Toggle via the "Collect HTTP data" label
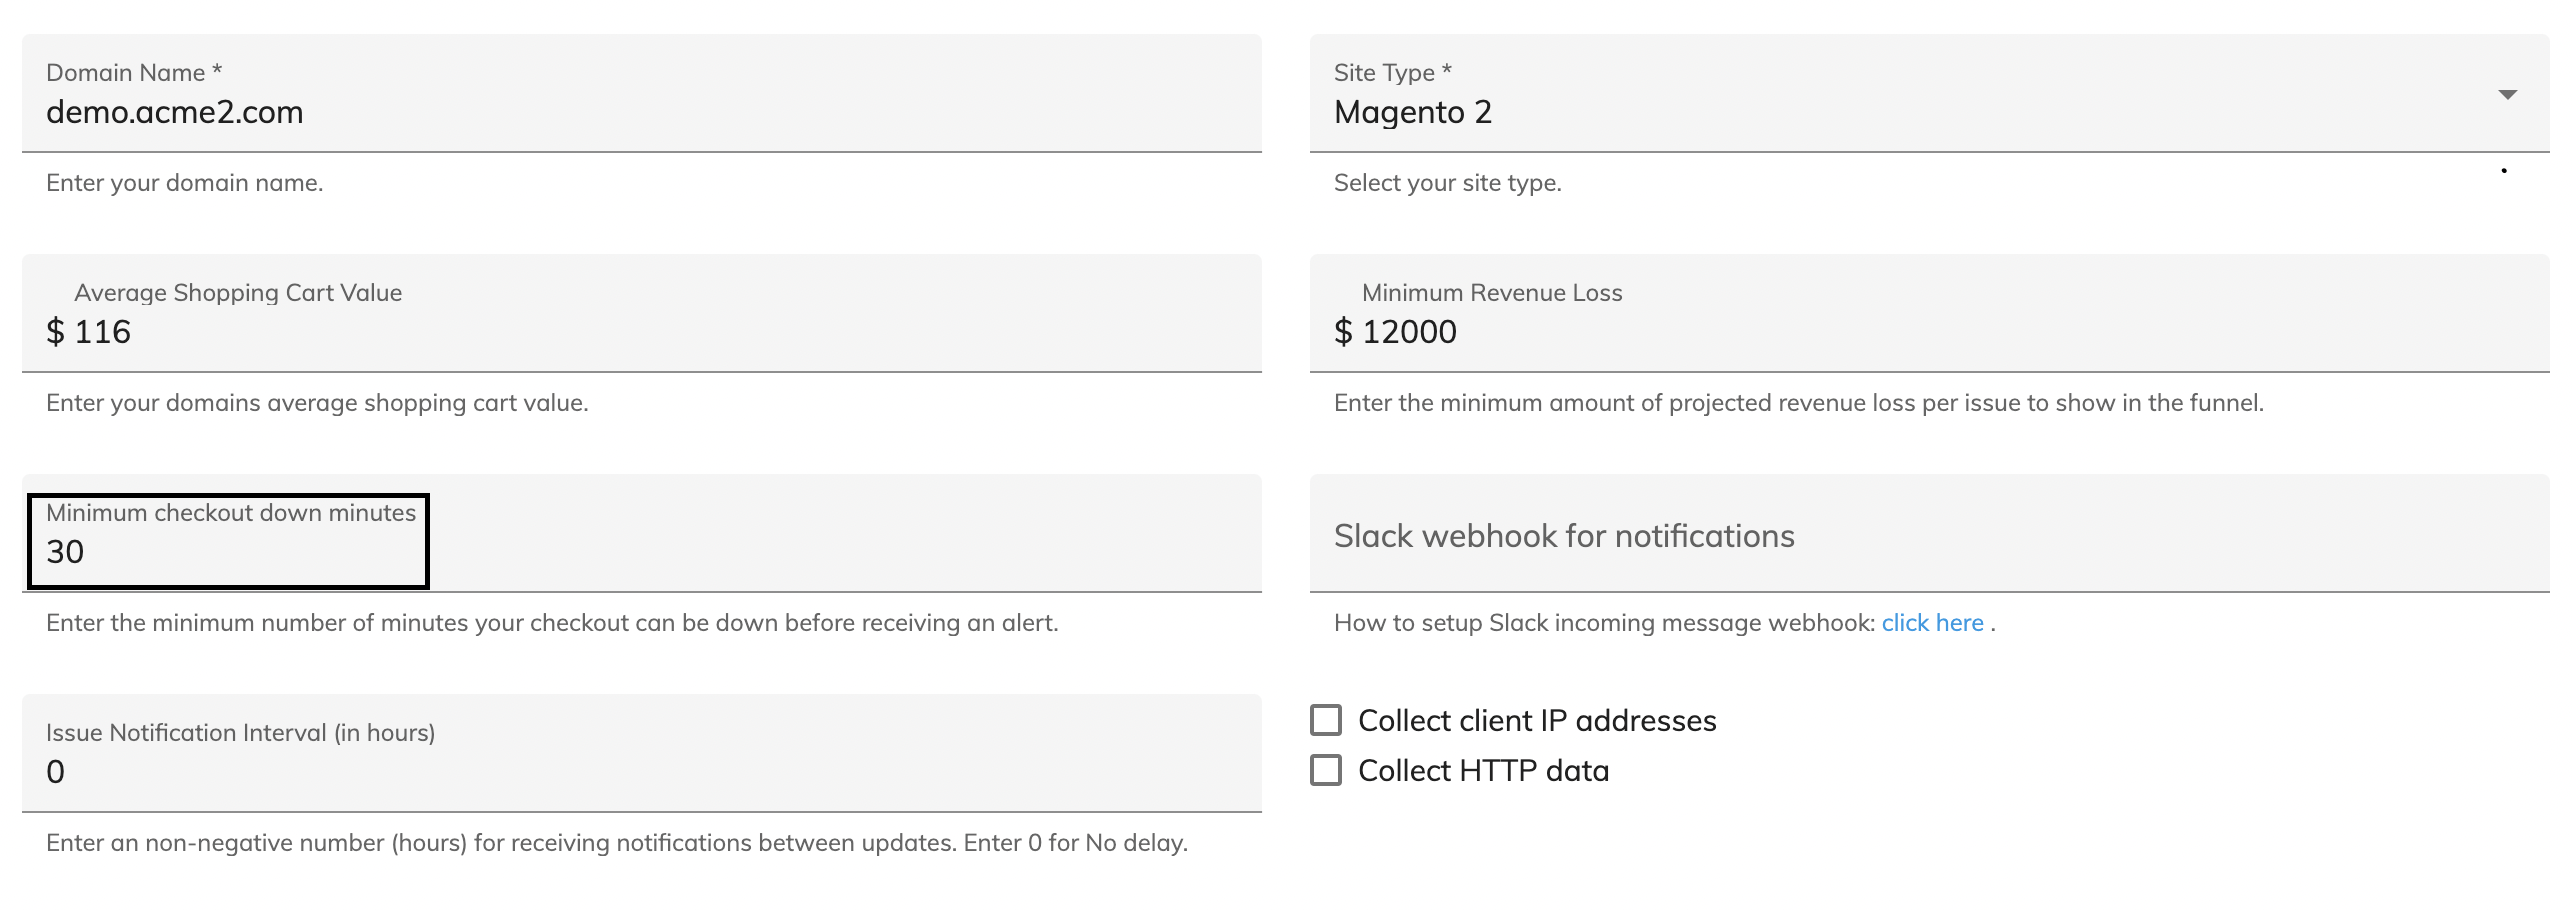This screenshot has width=2572, height=910. point(1483,771)
